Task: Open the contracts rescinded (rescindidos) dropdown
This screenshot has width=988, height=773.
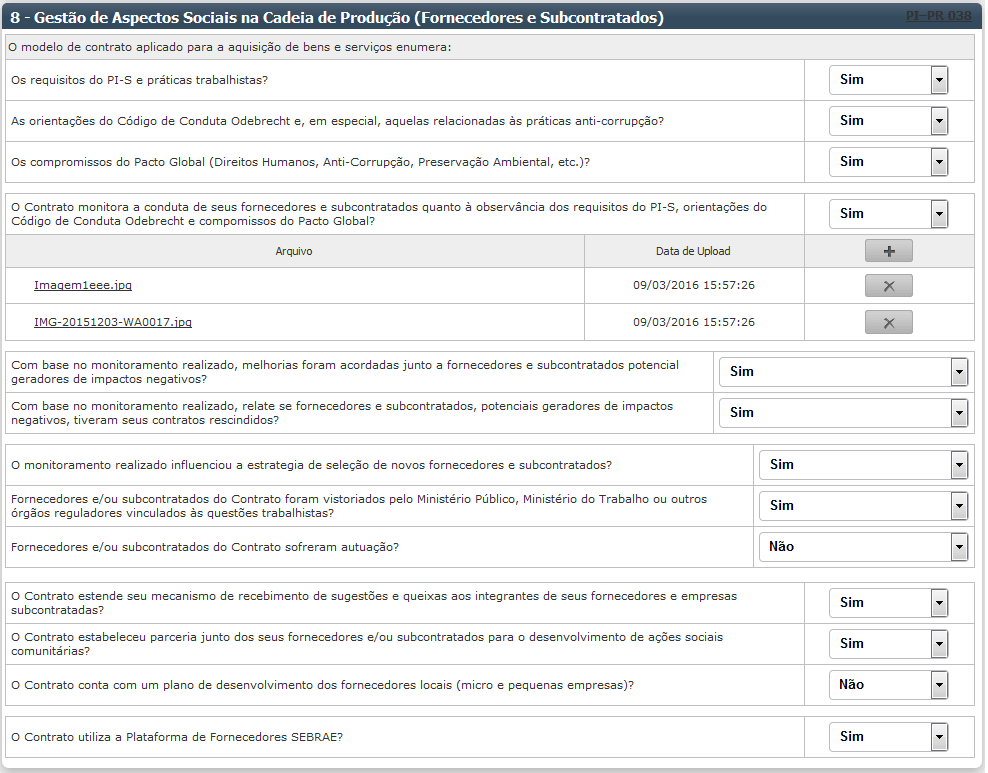Action: 843,413
